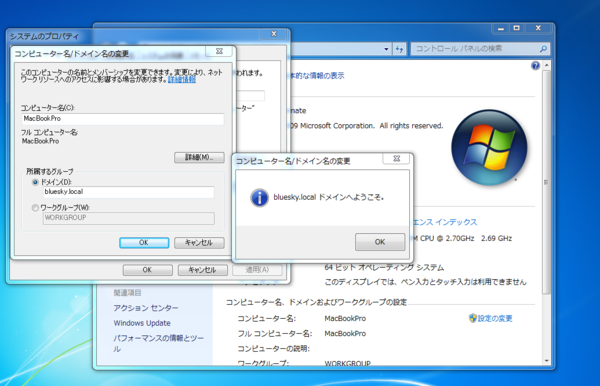The width and height of the screenshot is (600, 386).
Task: Click キャンセル in システムのプロパティ window
Action: (202, 270)
